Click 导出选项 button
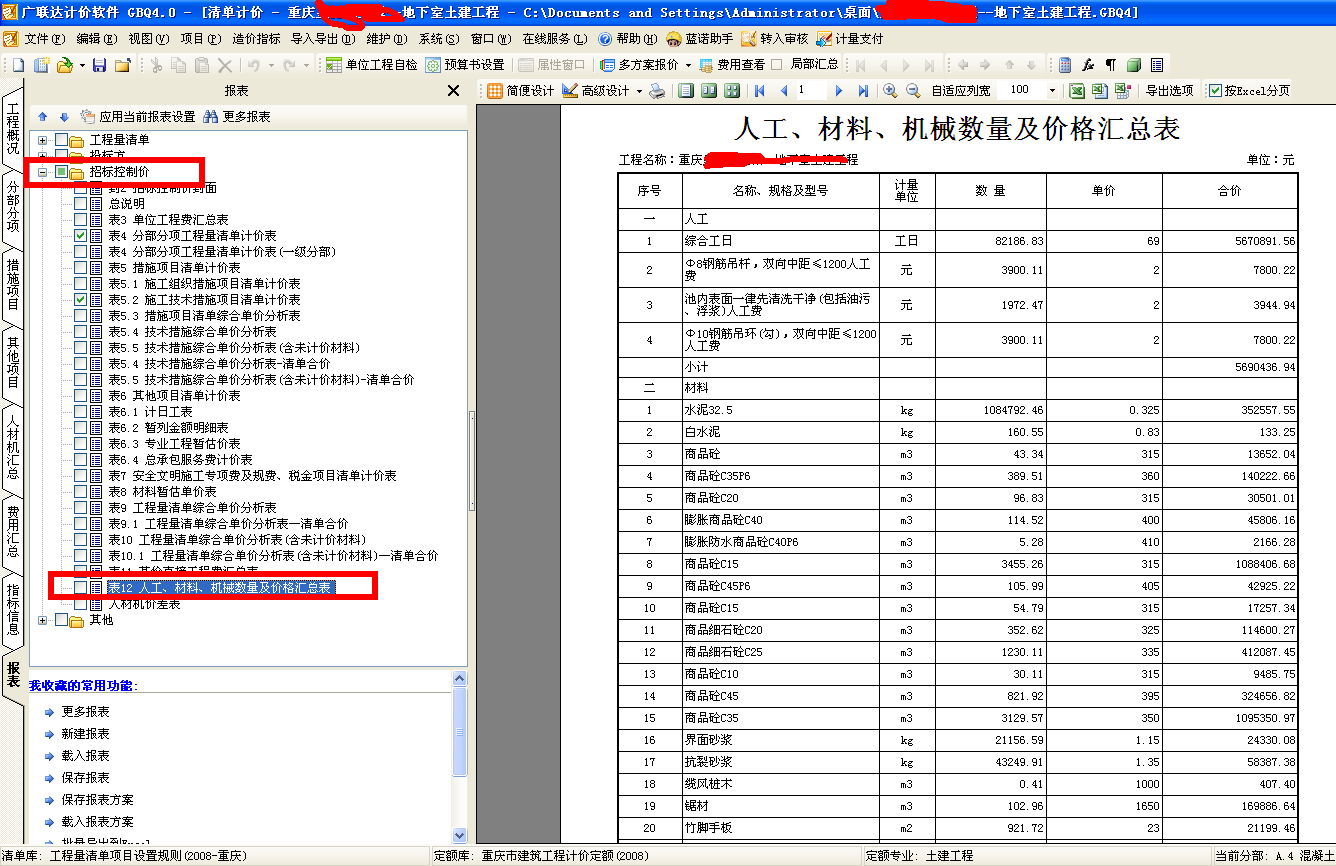 click(x=1169, y=90)
